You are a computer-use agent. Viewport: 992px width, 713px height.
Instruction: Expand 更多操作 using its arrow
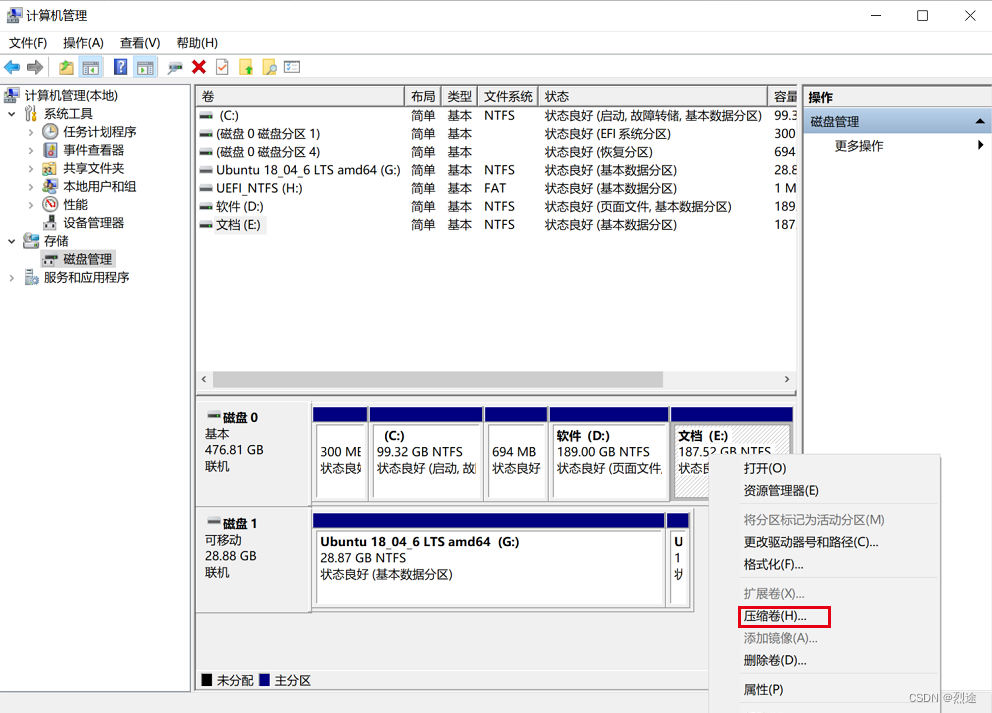pyautogui.click(x=978, y=145)
